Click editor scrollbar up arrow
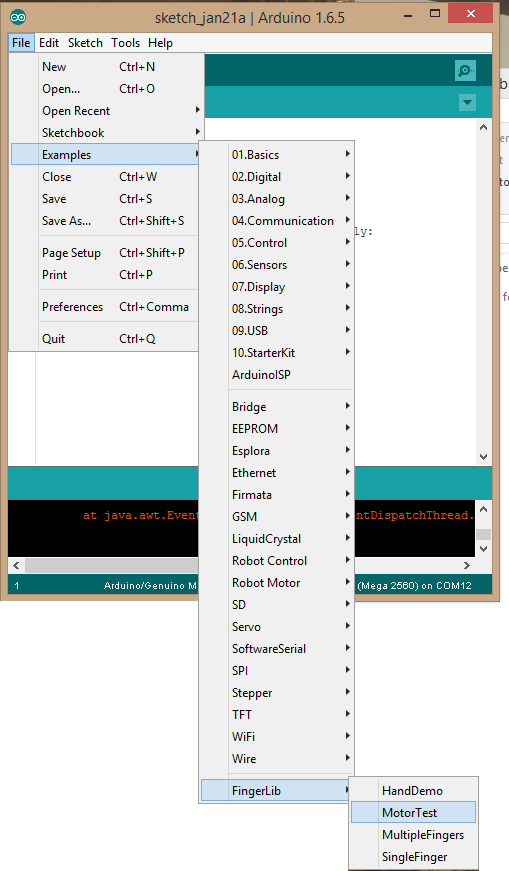 coord(483,127)
